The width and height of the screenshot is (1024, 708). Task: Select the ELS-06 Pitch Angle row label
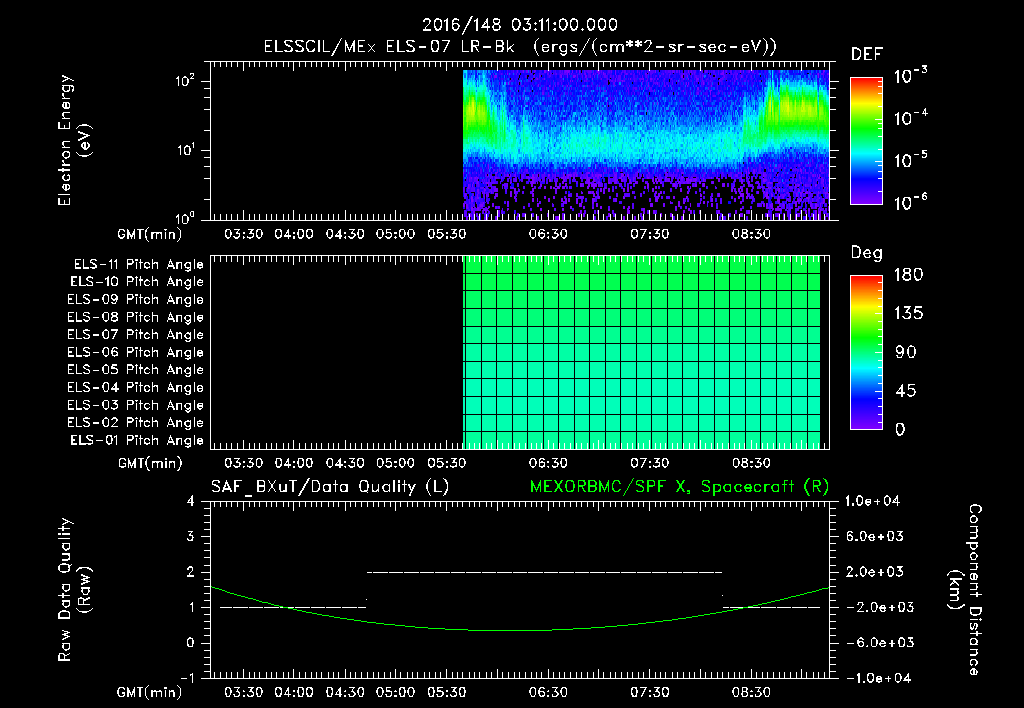click(x=135, y=353)
